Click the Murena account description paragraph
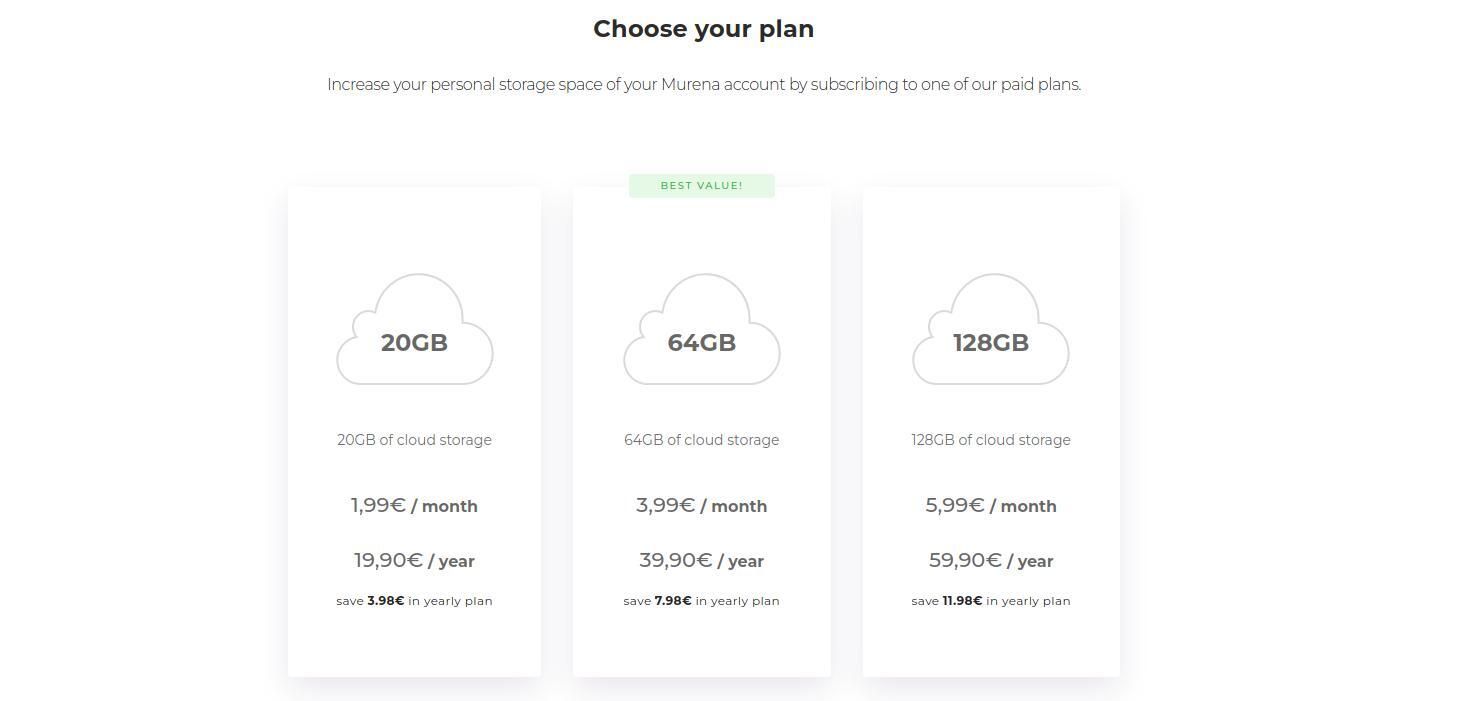1458x701 pixels. tap(703, 85)
